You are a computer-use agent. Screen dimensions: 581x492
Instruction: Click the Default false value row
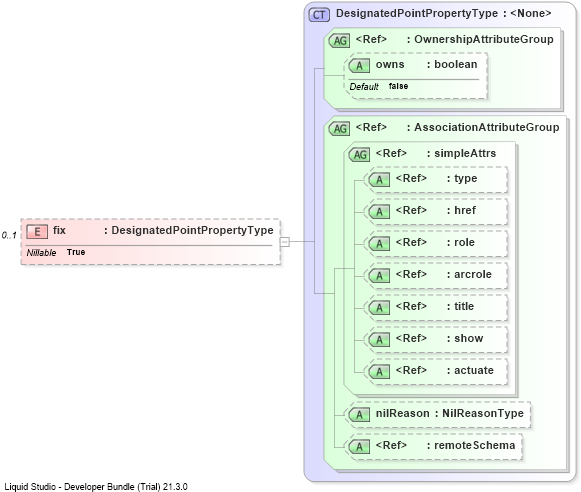pyautogui.click(x=379, y=86)
